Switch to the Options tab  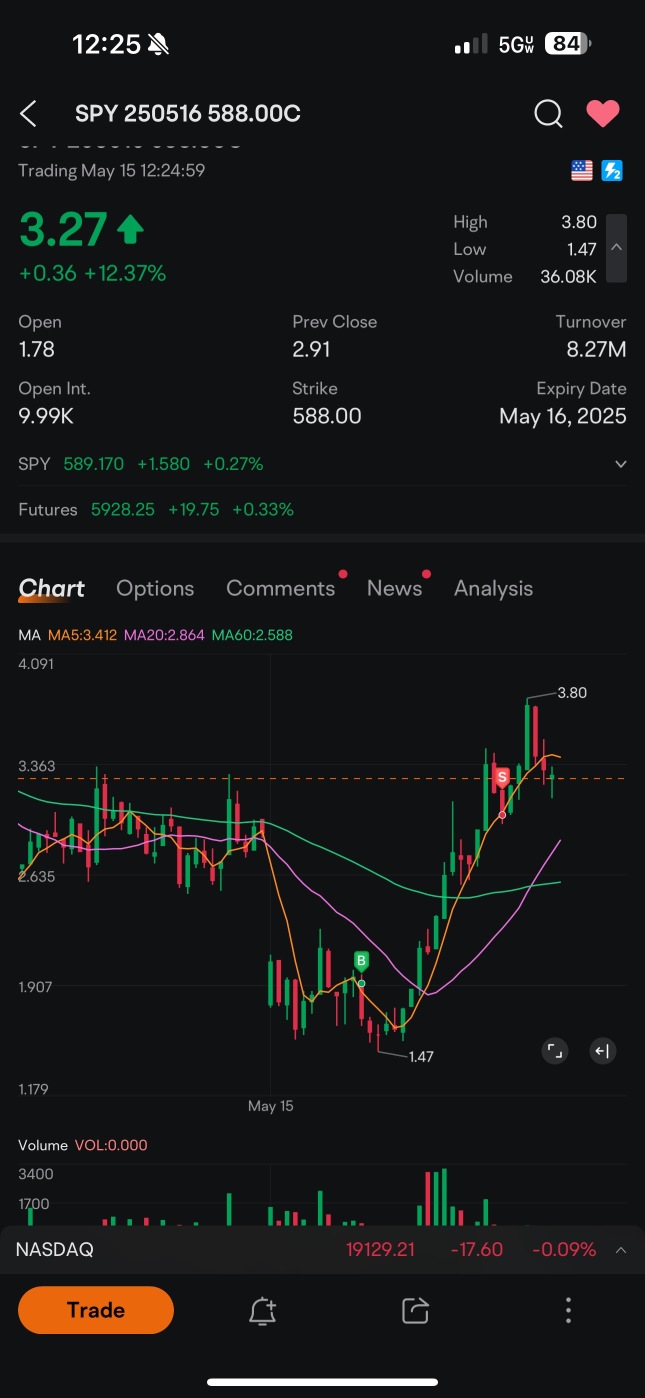coord(155,588)
